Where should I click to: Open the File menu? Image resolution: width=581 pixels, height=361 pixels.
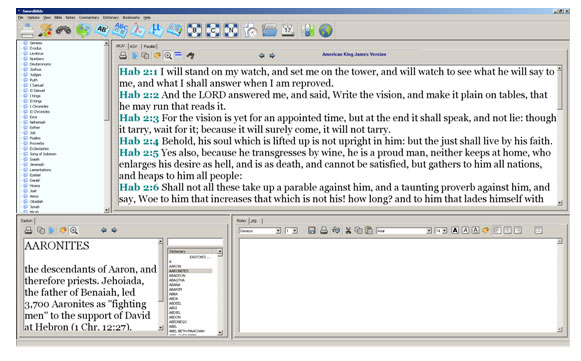[x=20, y=17]
